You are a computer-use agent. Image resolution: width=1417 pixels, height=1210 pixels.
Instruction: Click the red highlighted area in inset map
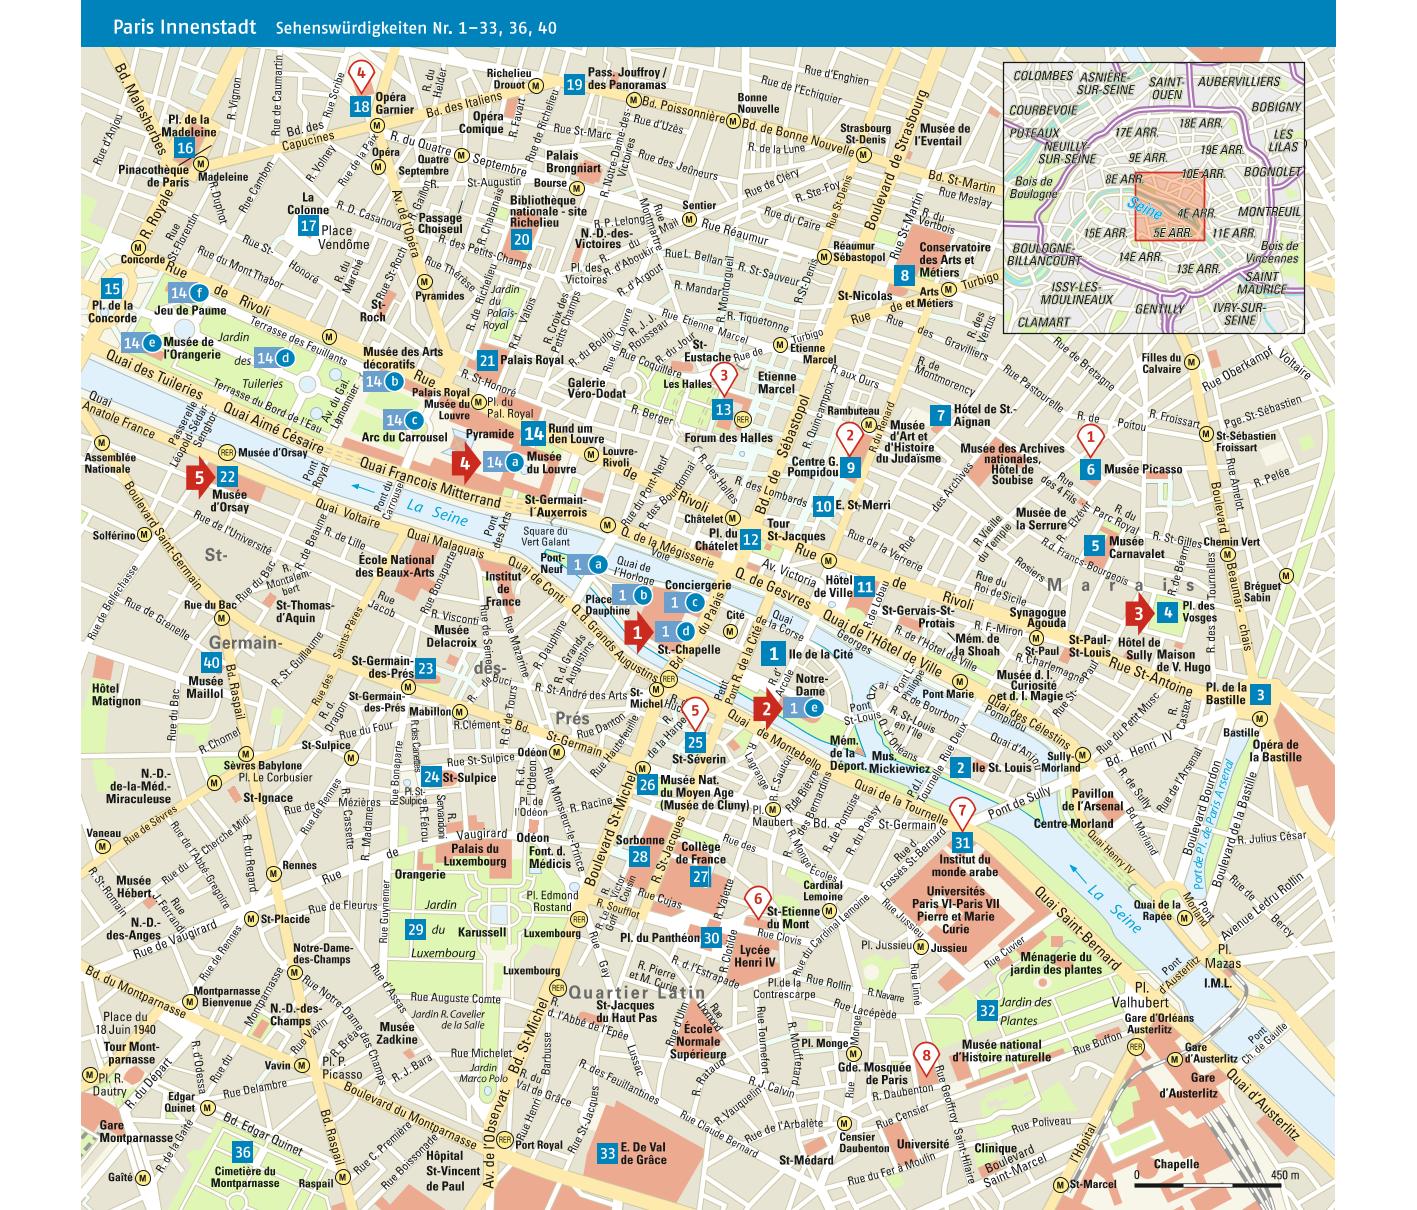pyautogui.click(x=1162, y=208)
